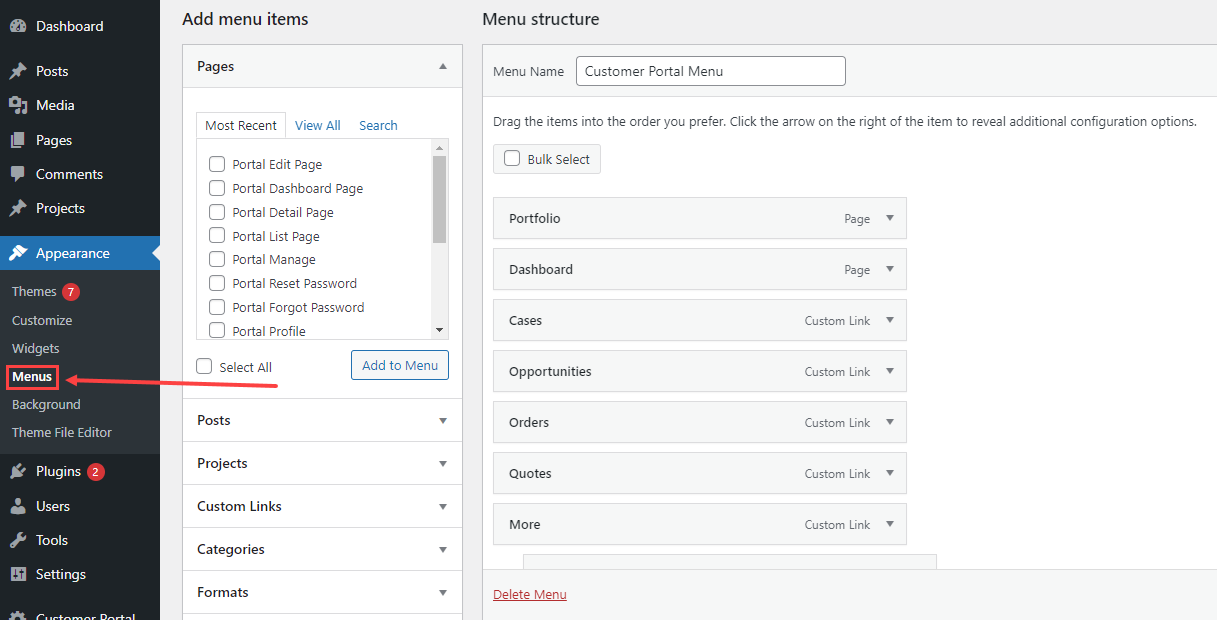This screenshot has width=1217, height=620.
Task: Click the Dashboard gauge icon in sidebar
Action: click(x=18, y=26)
